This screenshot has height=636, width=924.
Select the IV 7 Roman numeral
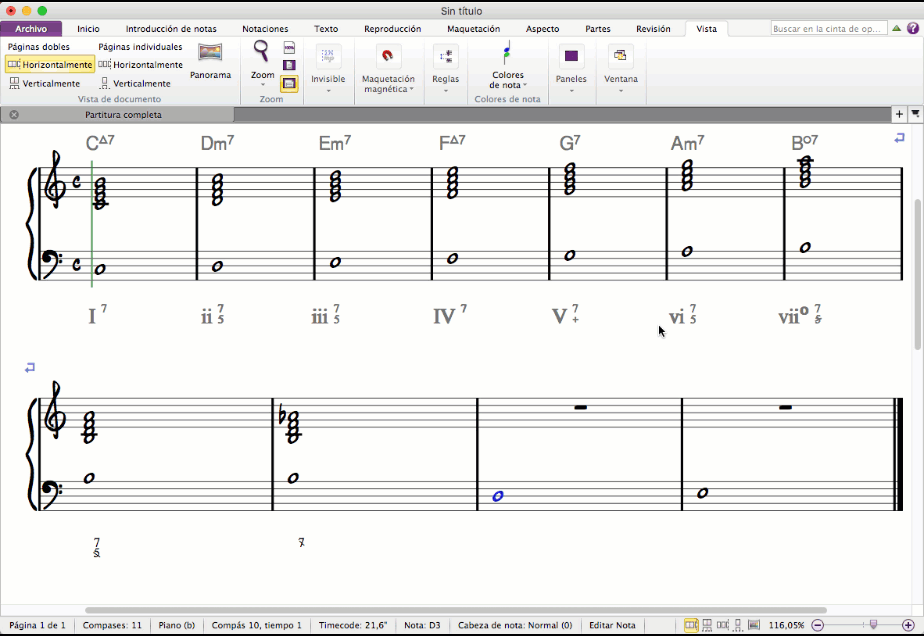450,315
